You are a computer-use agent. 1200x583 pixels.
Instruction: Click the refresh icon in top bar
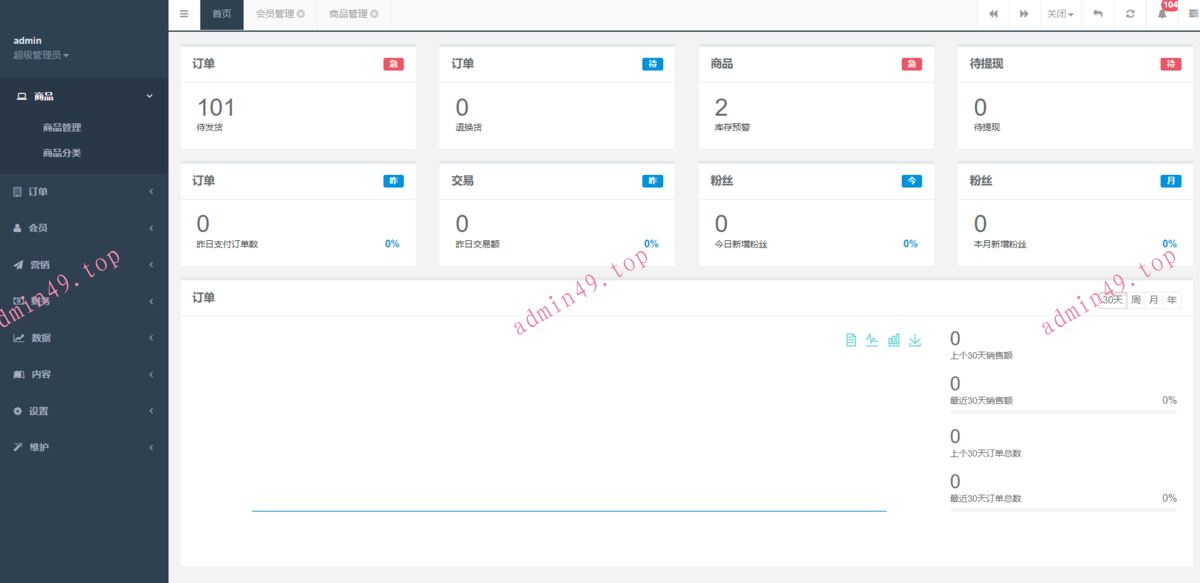click(1130, 14)
